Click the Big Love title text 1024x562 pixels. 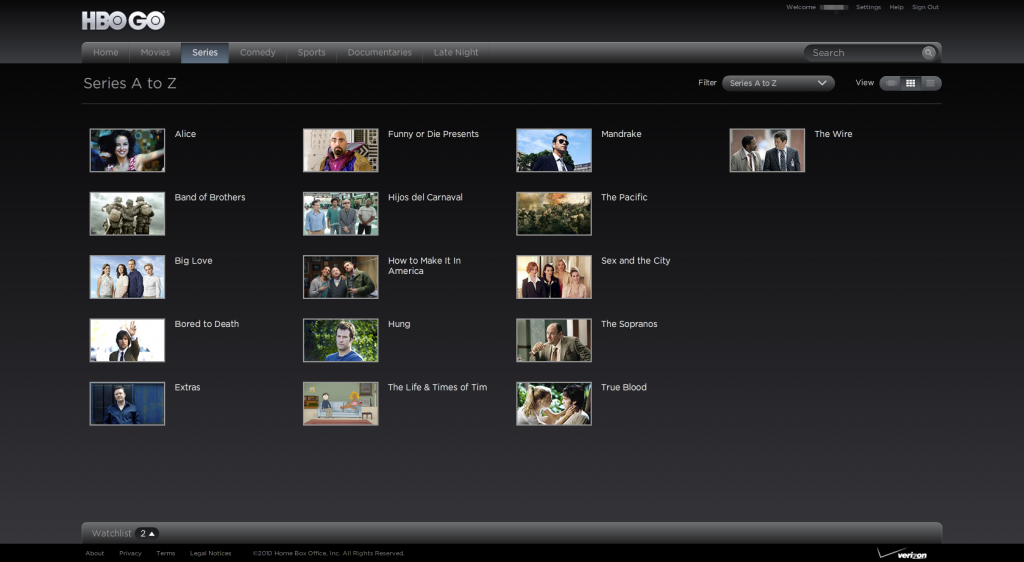click(193, 260)
